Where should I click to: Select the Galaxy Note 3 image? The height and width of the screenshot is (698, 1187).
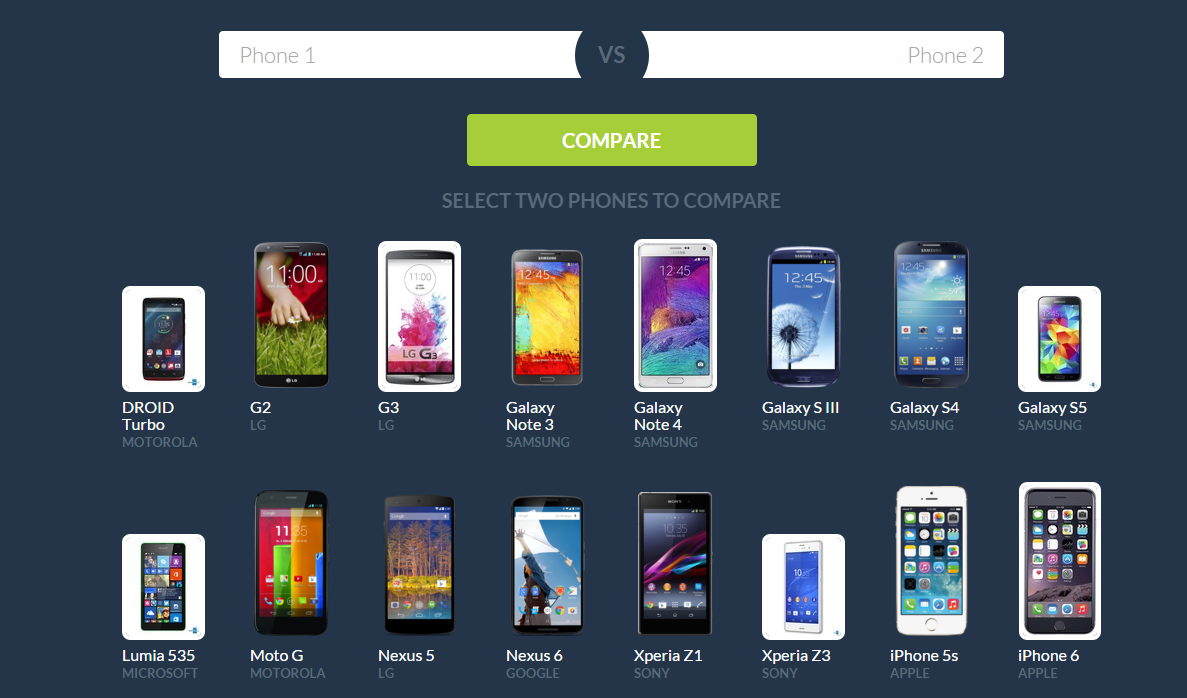tap(547, 317)
